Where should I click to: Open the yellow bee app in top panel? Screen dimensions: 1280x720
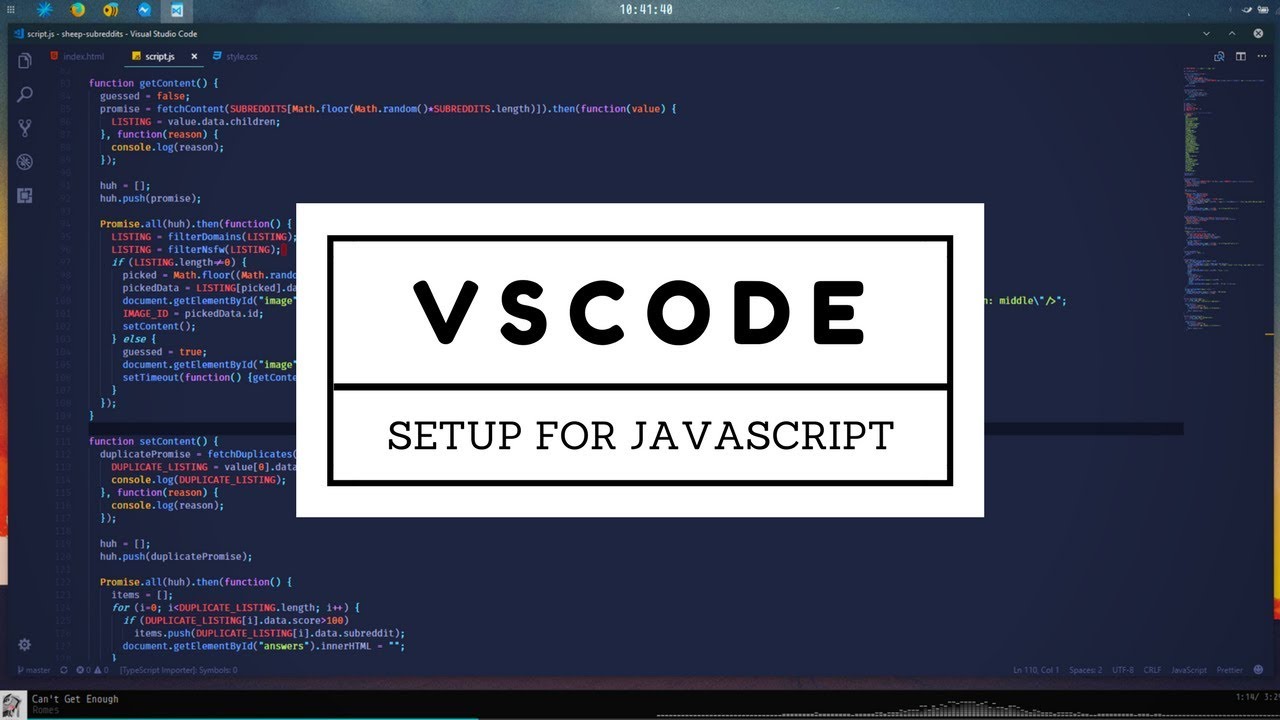click(x=111, y=10)
